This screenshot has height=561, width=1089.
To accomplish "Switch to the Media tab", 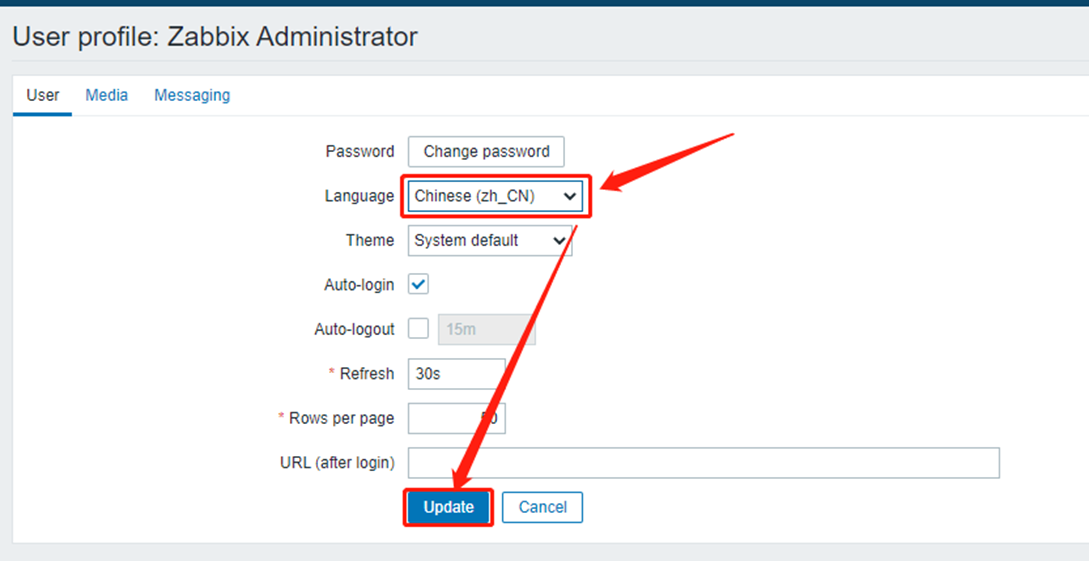I will pos(106,95).
